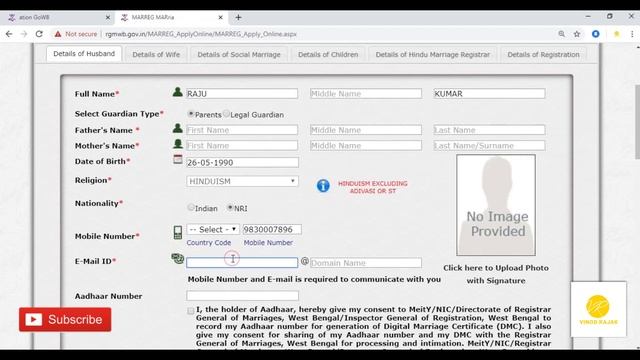Click the first name field containing RAJU
Screen dimensions: 640x360
coord(242,93)
